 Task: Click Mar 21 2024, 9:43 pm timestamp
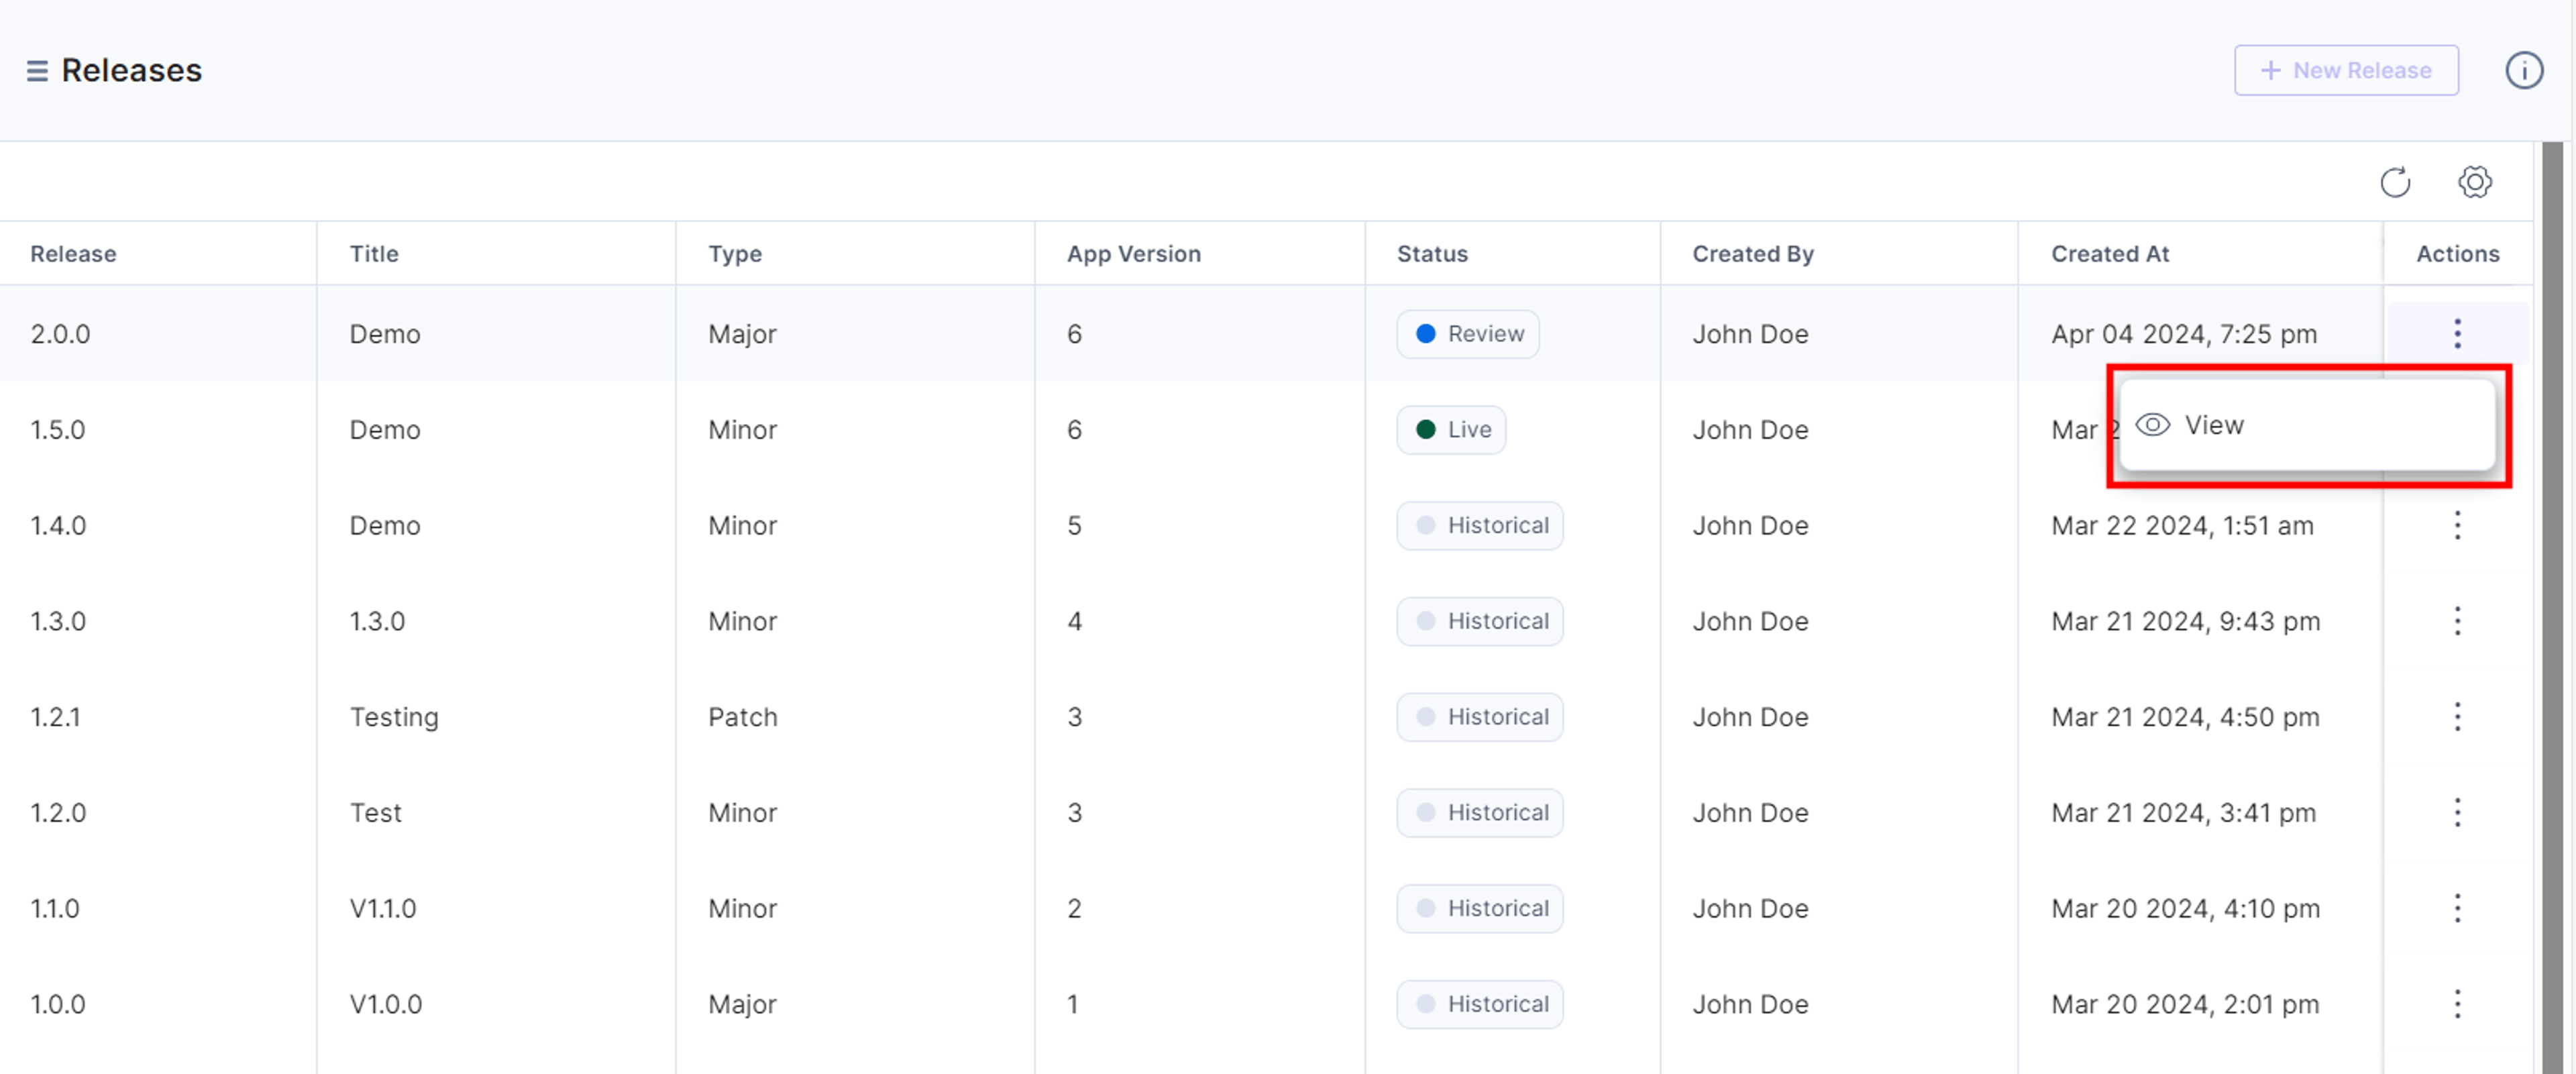click(x=2185, y=621)
